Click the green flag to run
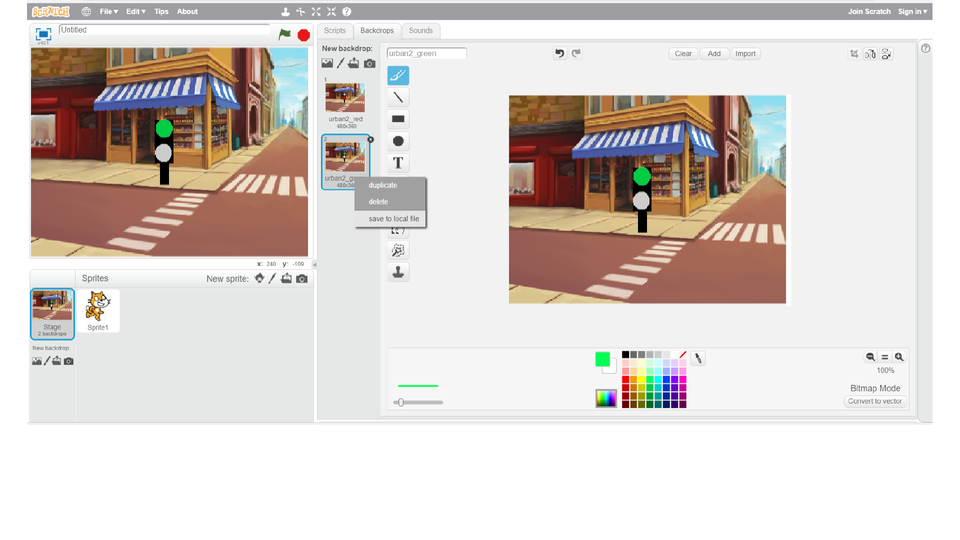 285,34
